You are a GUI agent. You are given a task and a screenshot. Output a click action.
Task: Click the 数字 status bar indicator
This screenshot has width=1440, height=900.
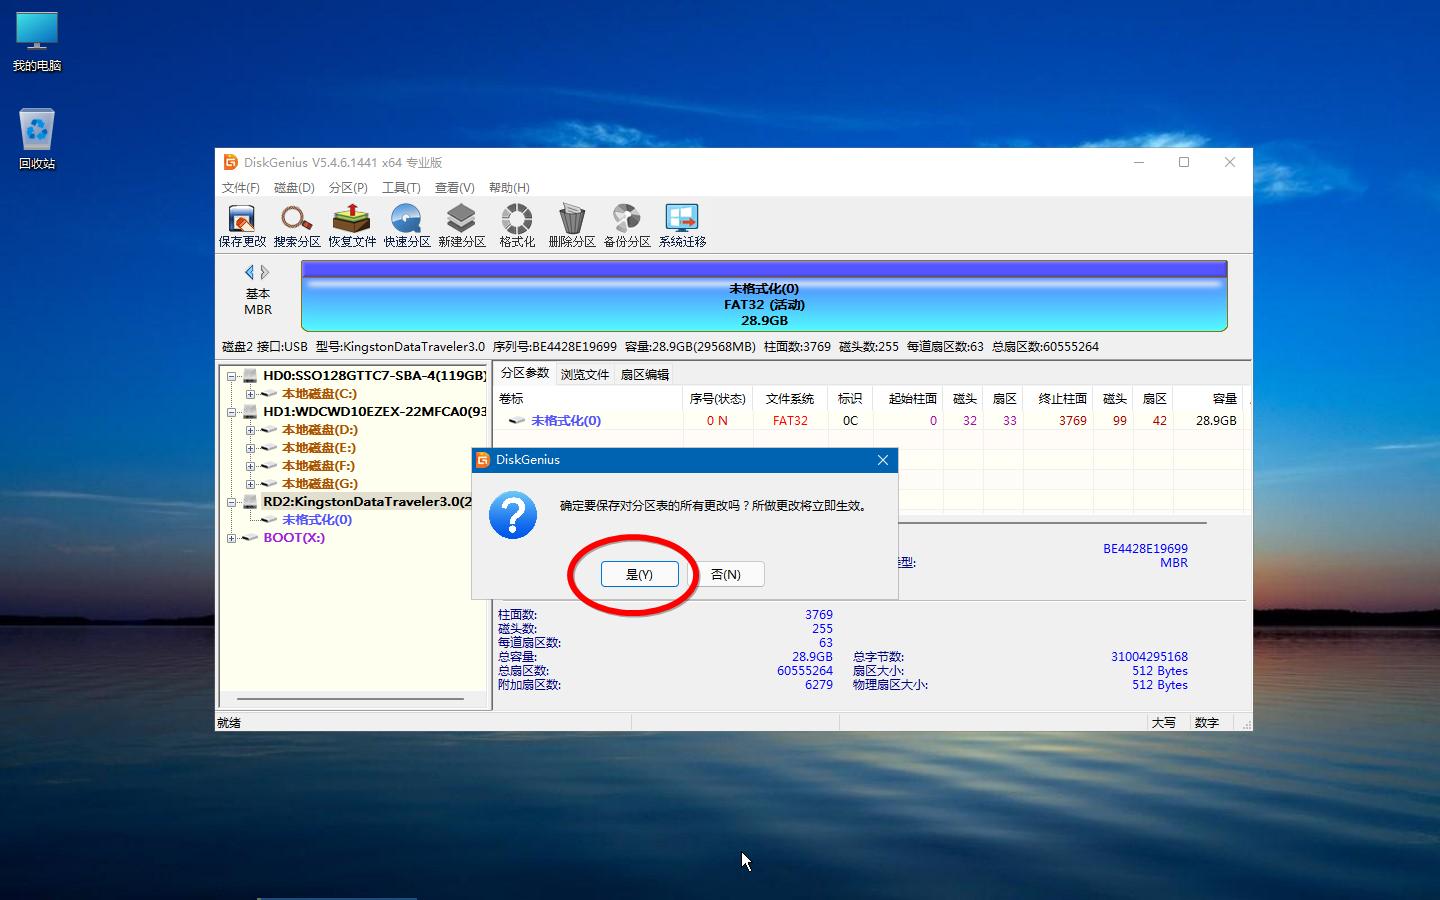pos(1207,723)
